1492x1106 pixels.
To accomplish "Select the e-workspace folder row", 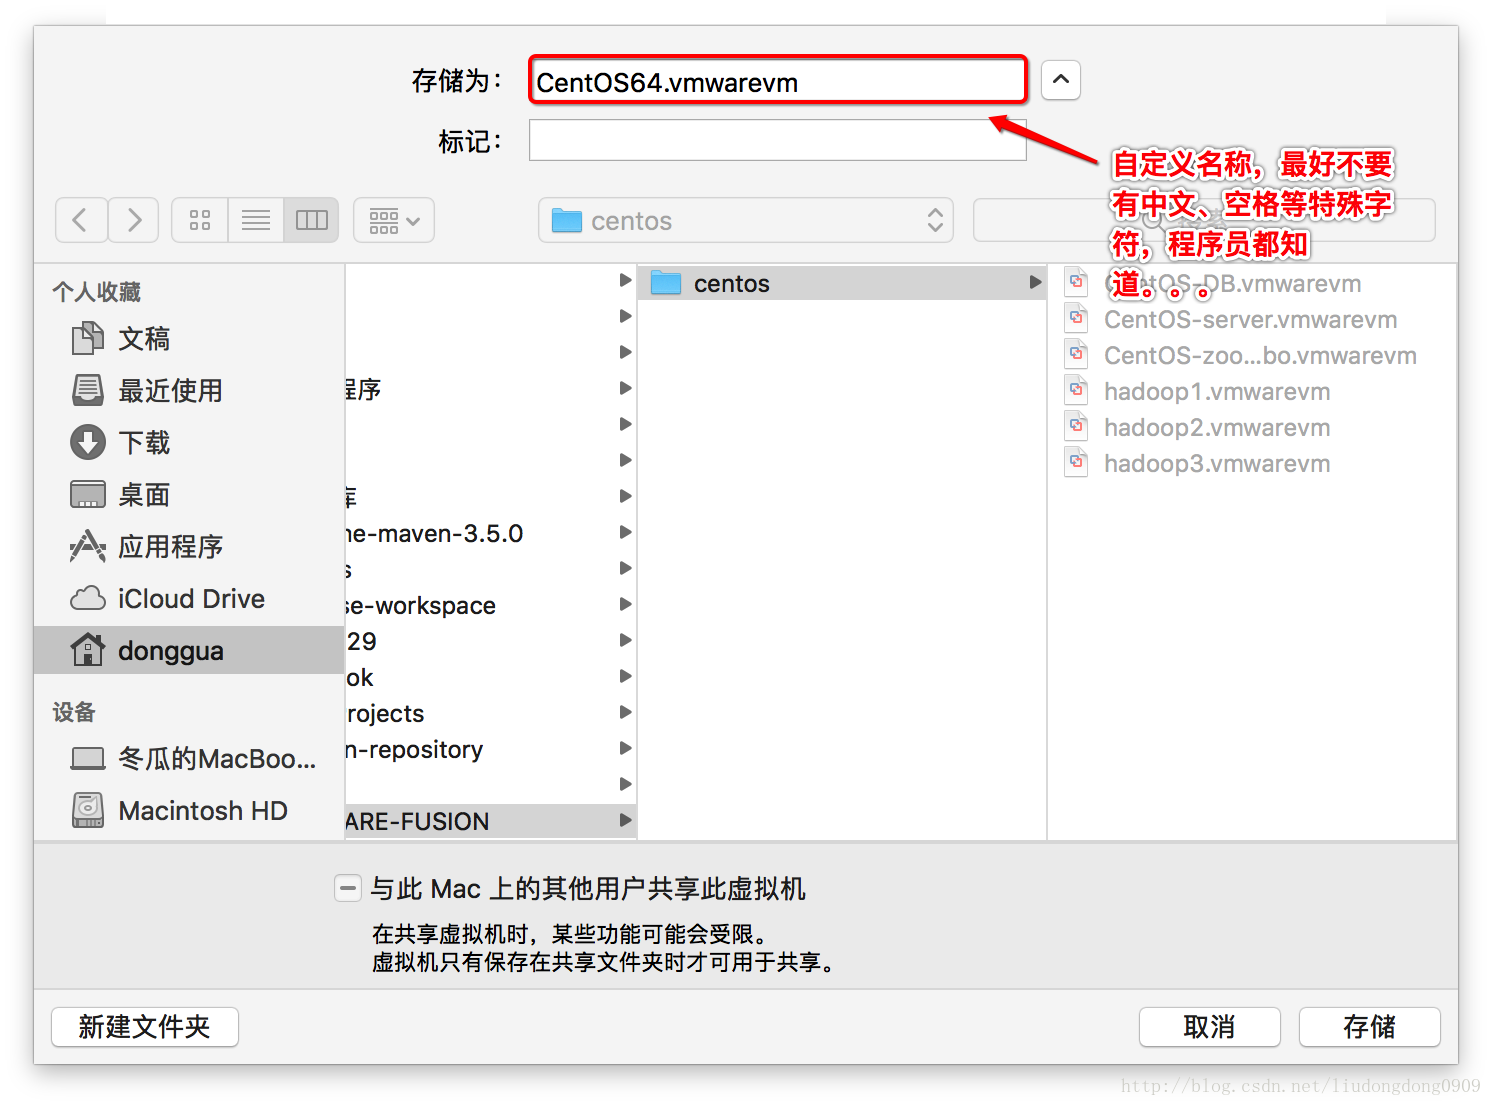I will click(x=490, y=605).
